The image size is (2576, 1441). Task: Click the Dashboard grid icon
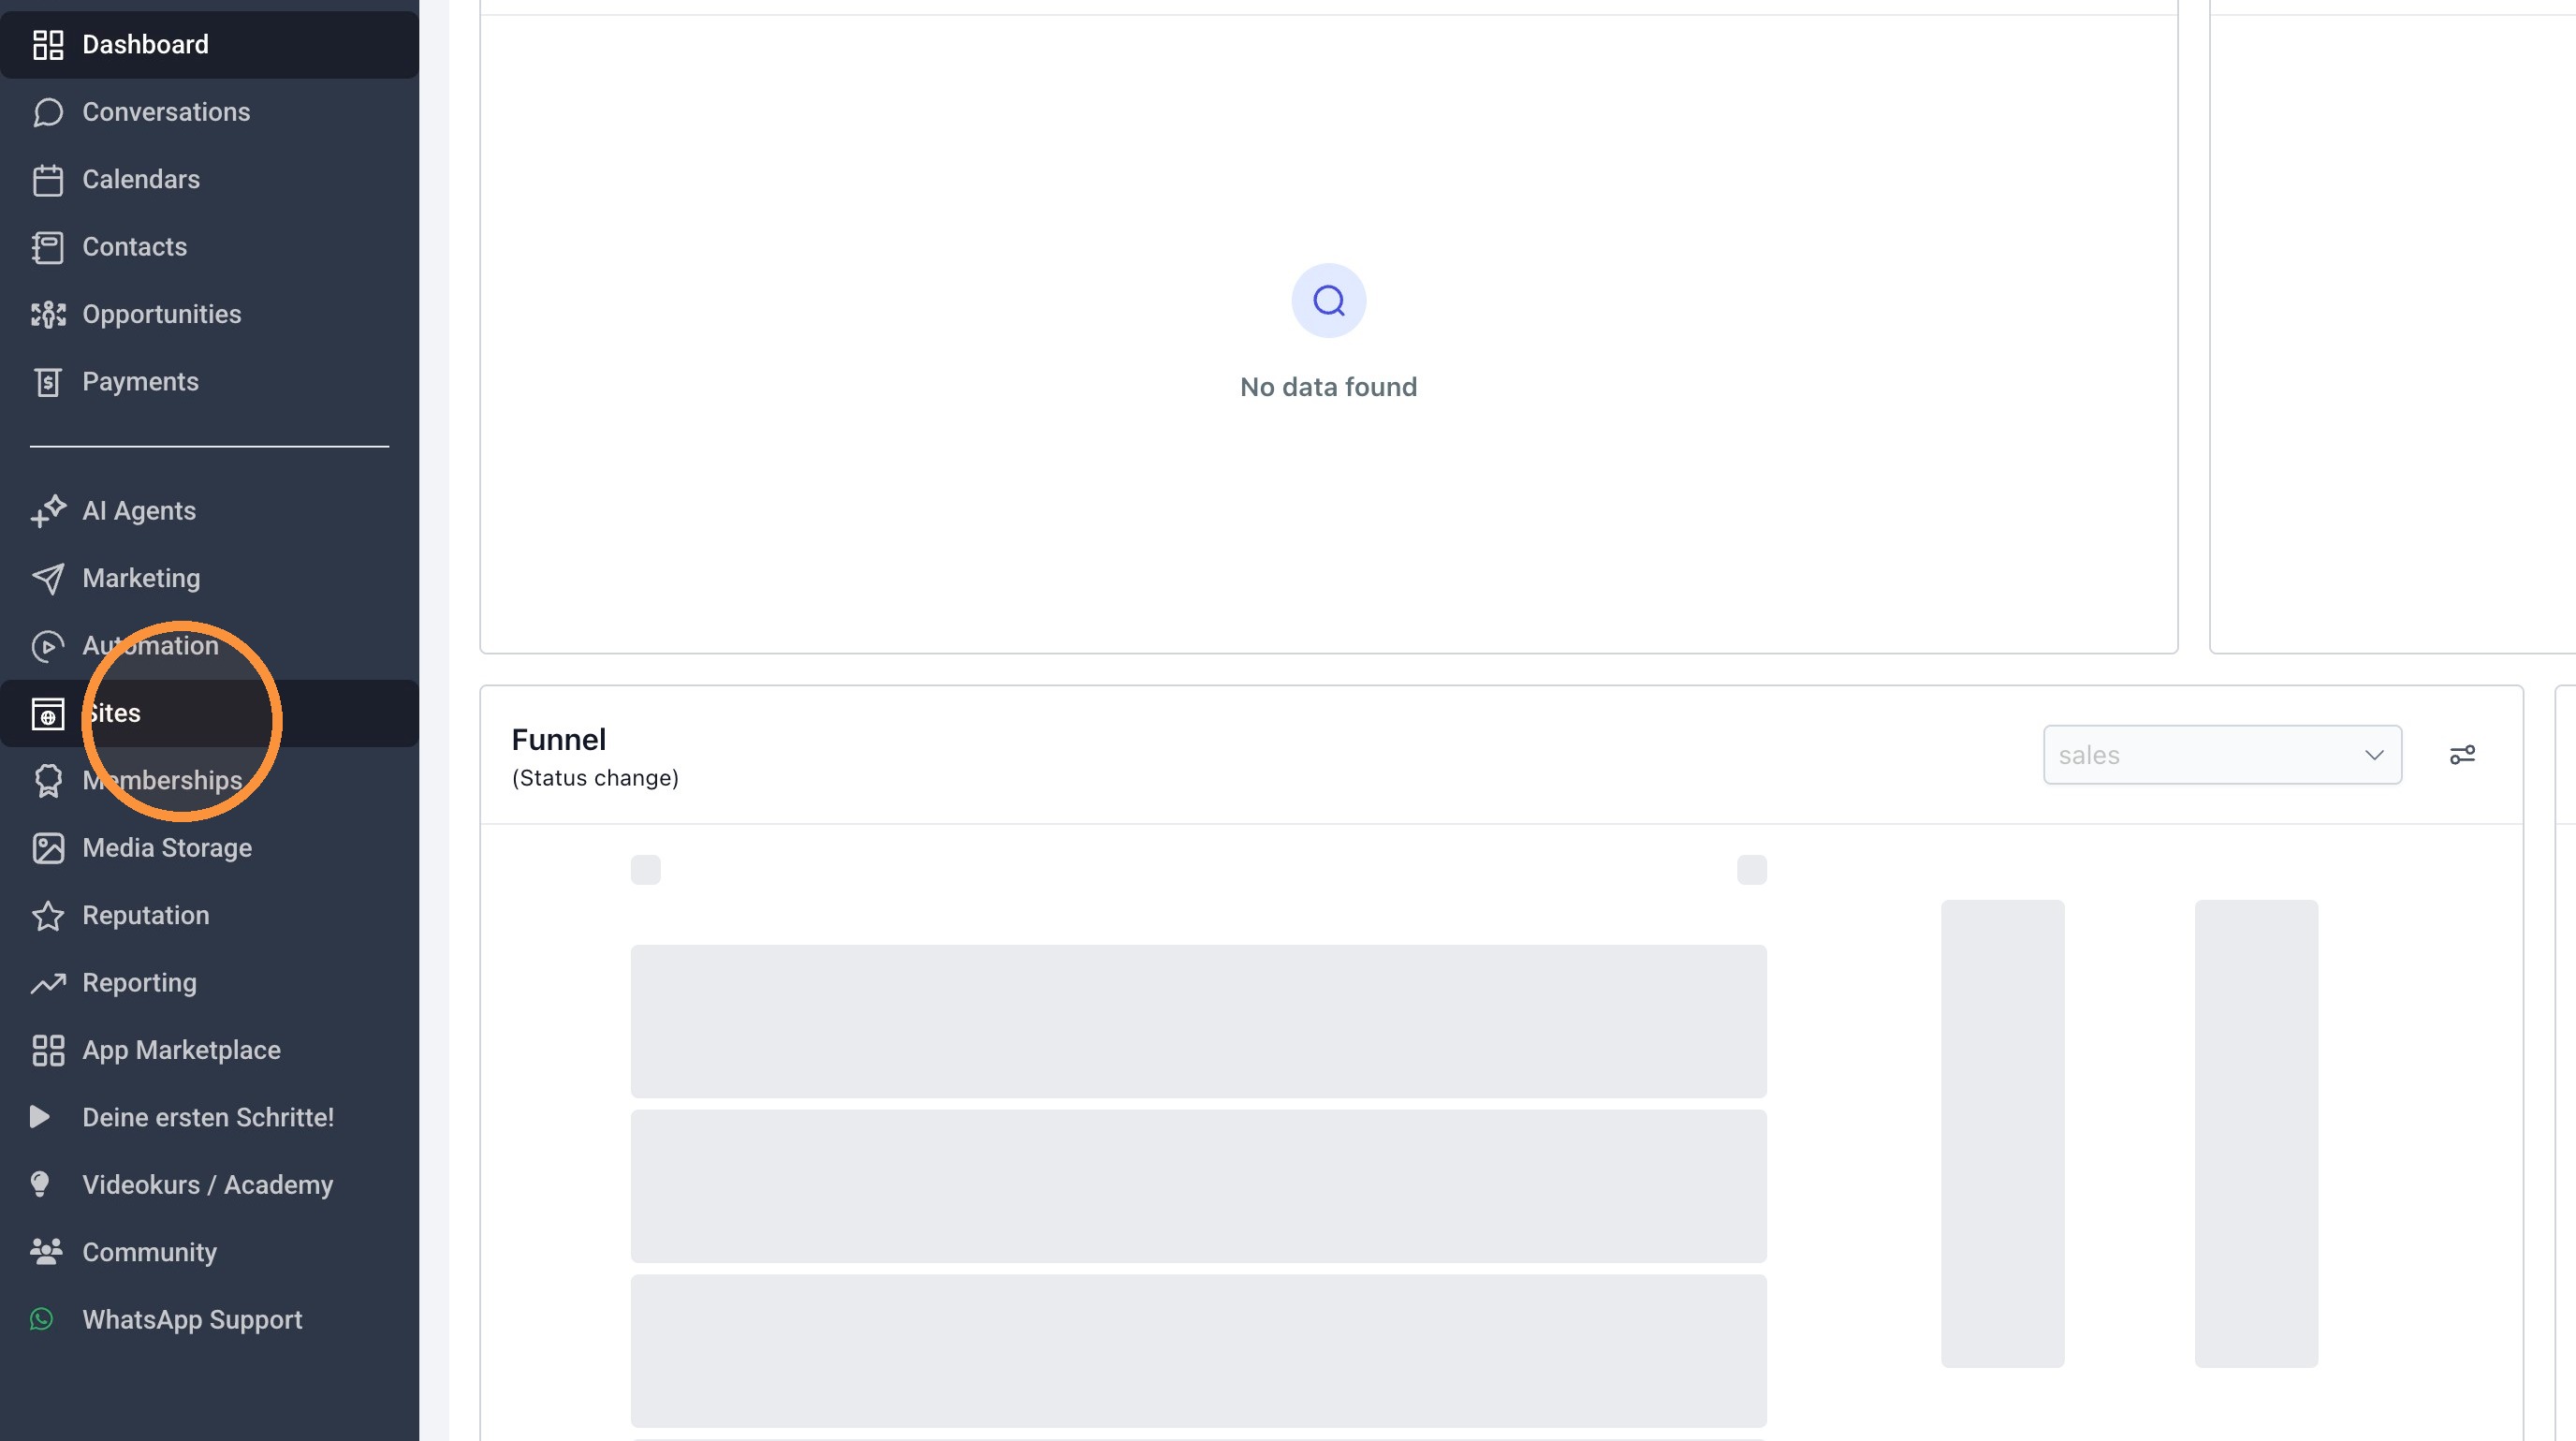(48, 45)
